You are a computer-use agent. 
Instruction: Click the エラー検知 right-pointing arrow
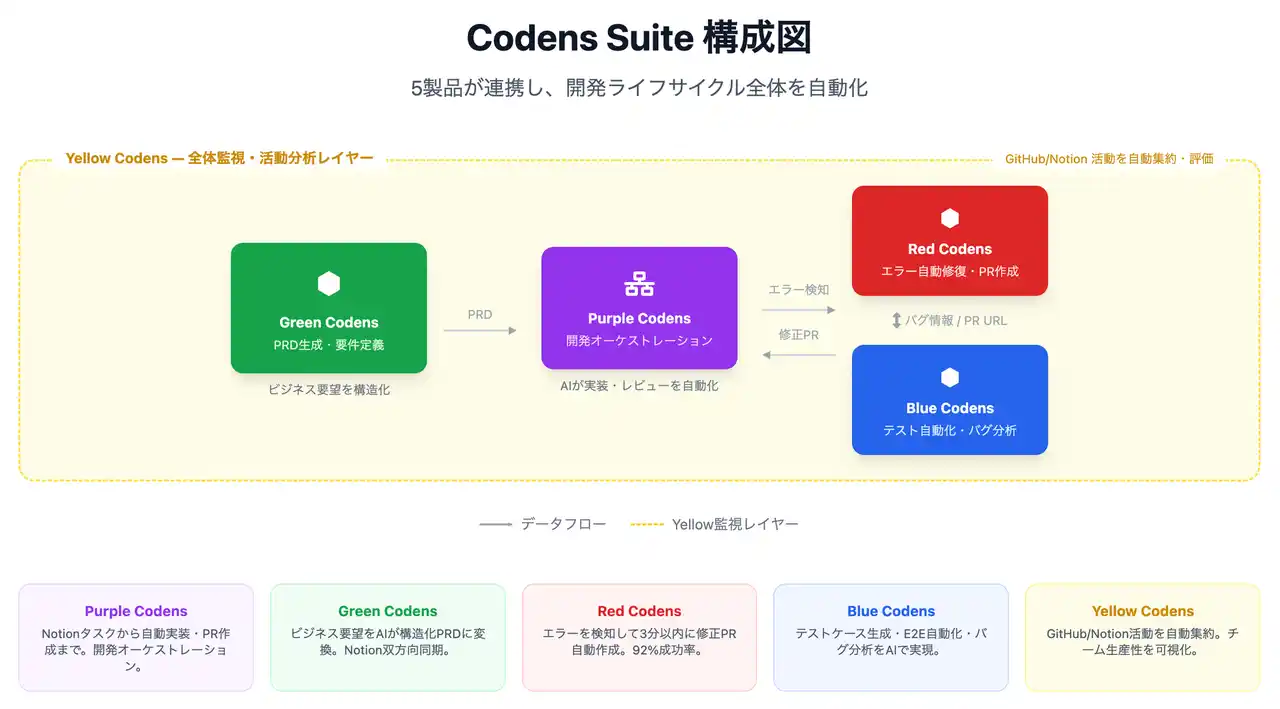pyautogui.click(x=798, y=310)
